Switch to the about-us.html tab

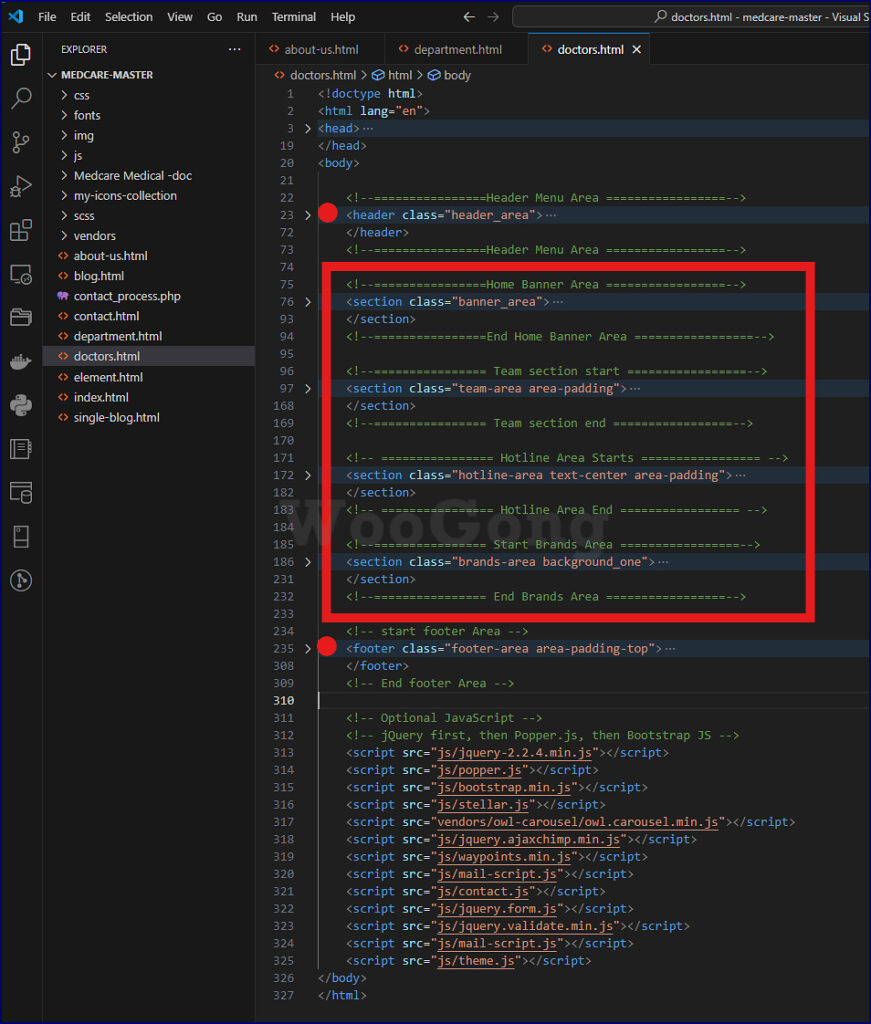pos(320,50)
